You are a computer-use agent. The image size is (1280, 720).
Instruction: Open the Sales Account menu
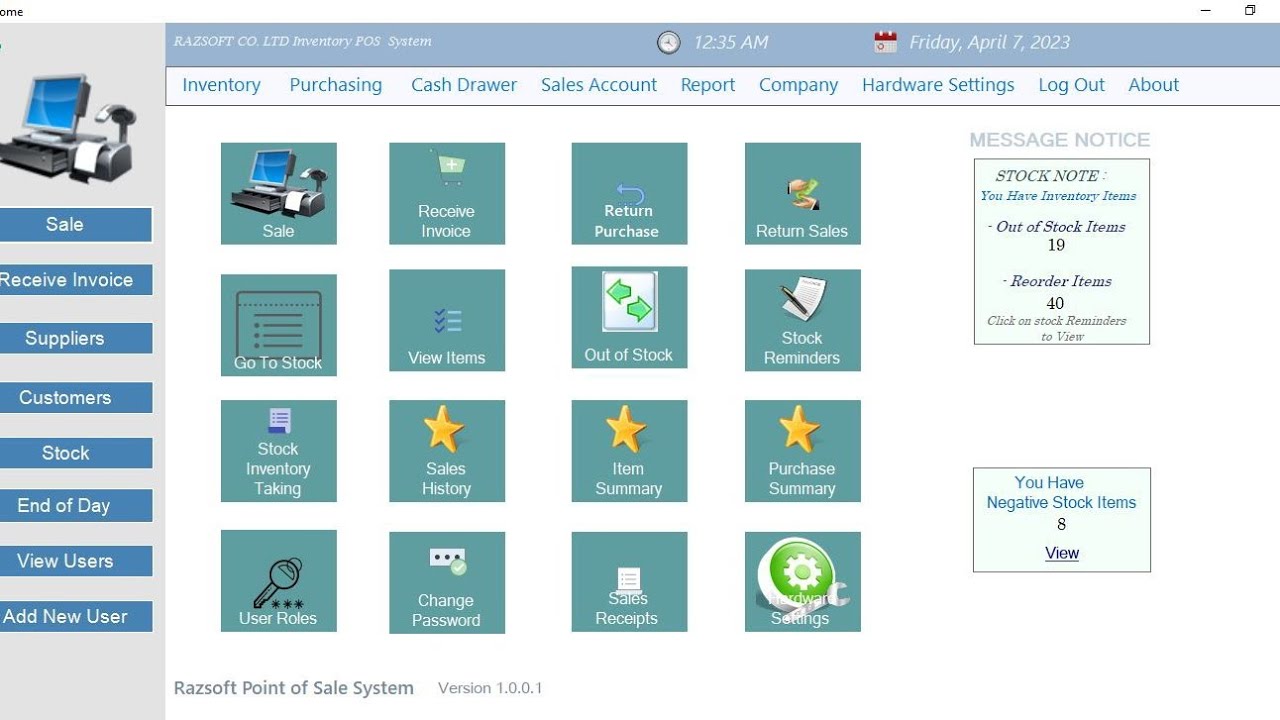click(599, 85)
